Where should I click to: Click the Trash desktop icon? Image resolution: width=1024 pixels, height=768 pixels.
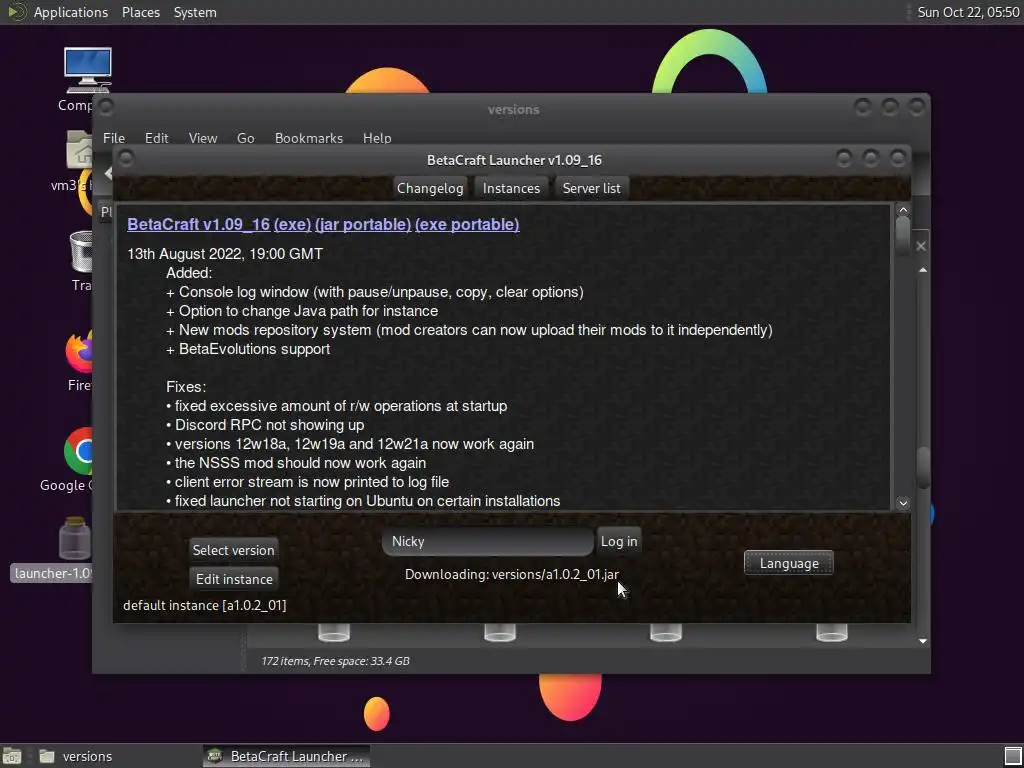[81, 251]
